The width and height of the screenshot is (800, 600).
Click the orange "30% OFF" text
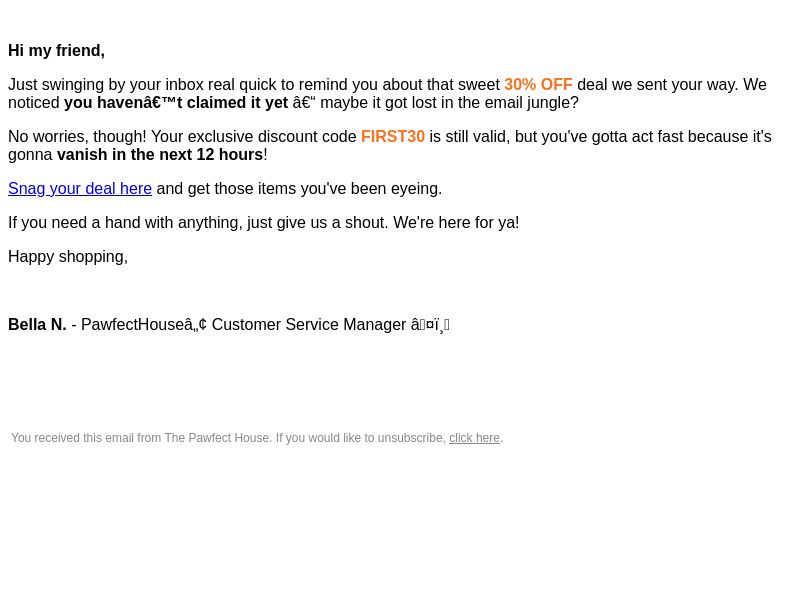(538, 85)
